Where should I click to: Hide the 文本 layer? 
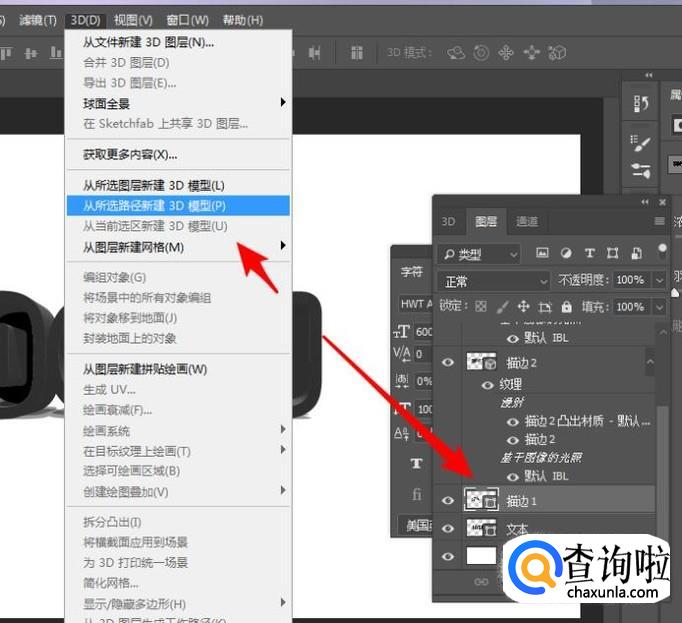(448, 529)
